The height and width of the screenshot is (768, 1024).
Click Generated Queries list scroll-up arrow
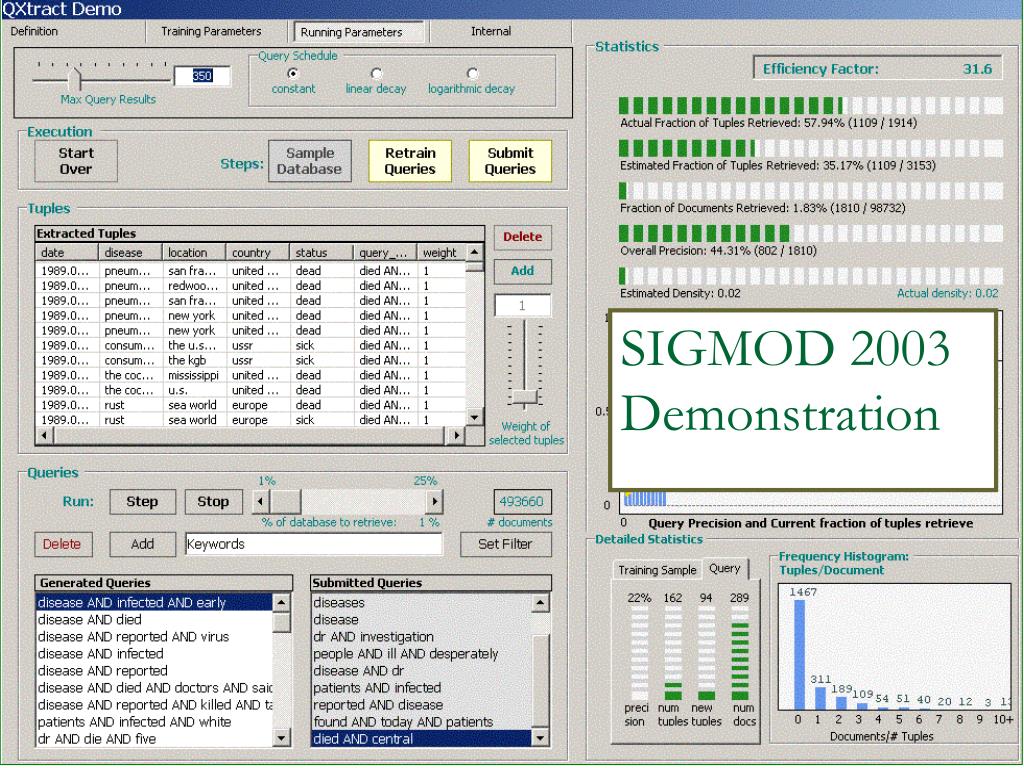tap(281, 602)
